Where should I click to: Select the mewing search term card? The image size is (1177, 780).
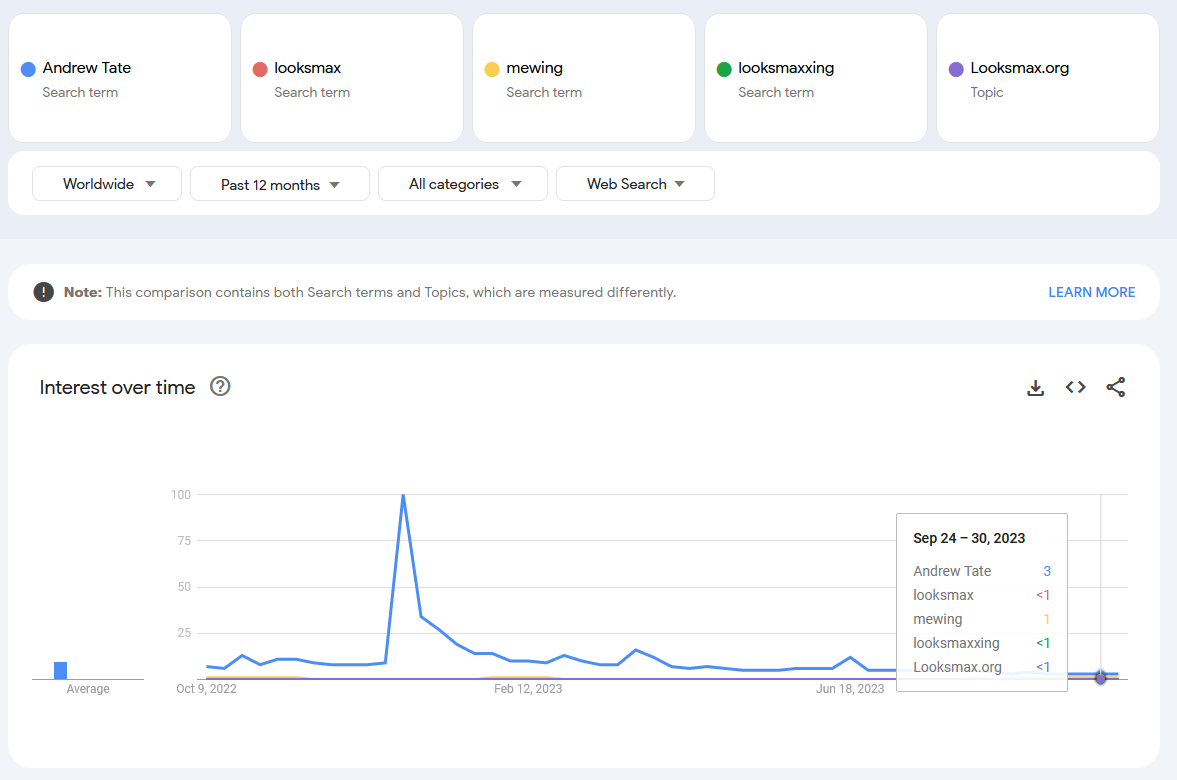(583, 78)
